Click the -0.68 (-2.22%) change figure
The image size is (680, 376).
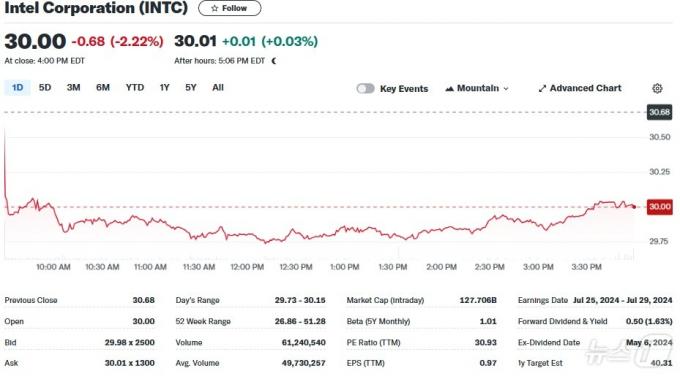pyautogui.click(x=118, y=42)
